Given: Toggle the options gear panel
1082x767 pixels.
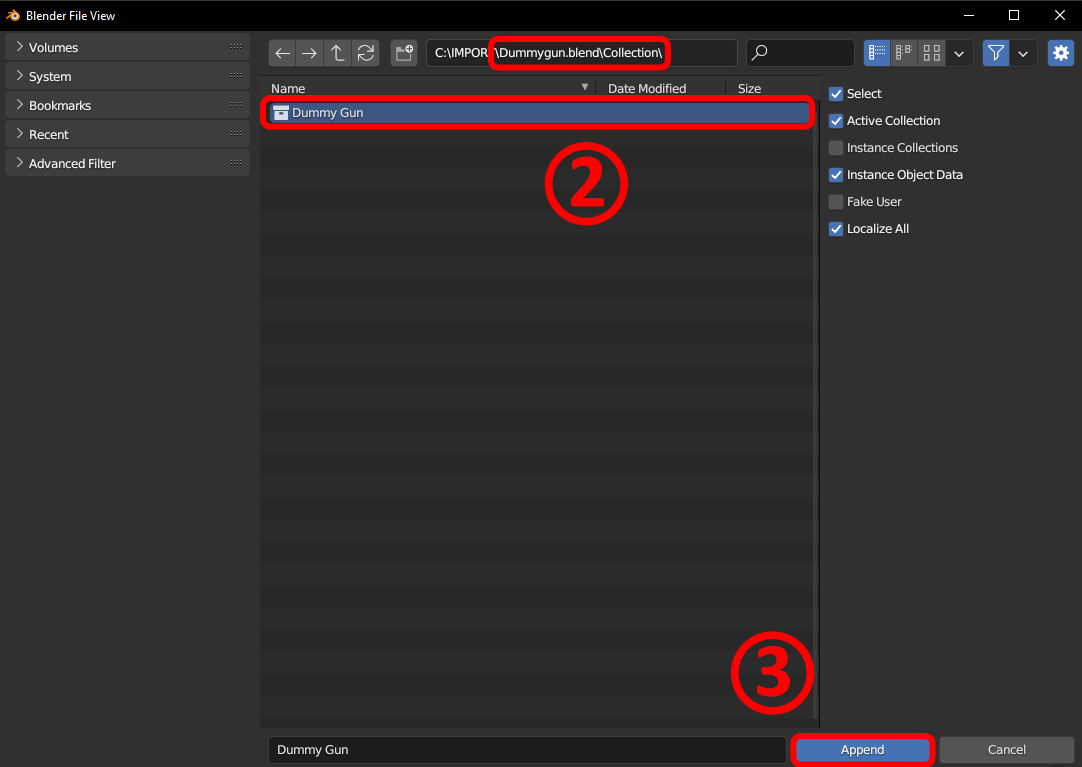Looking at the screenshot, I should click(x=1061, y=53).
